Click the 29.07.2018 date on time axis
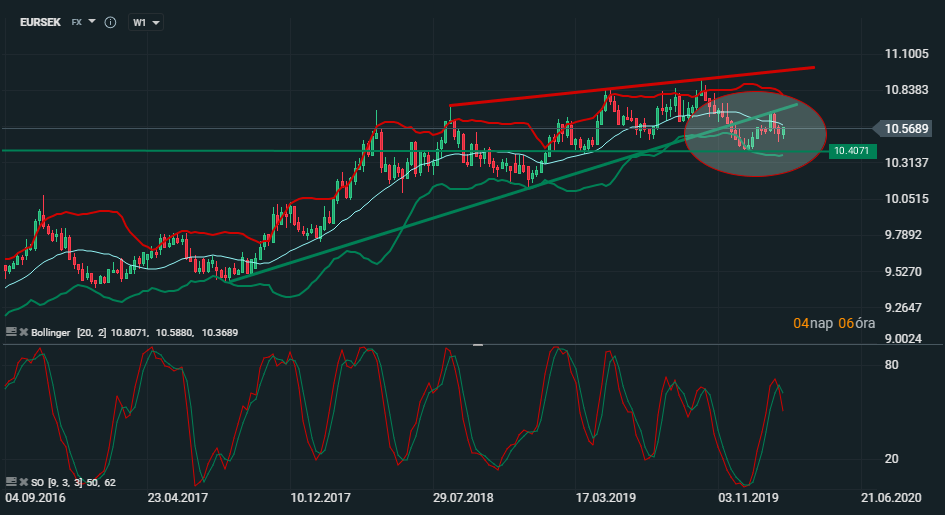 (465, 497)
